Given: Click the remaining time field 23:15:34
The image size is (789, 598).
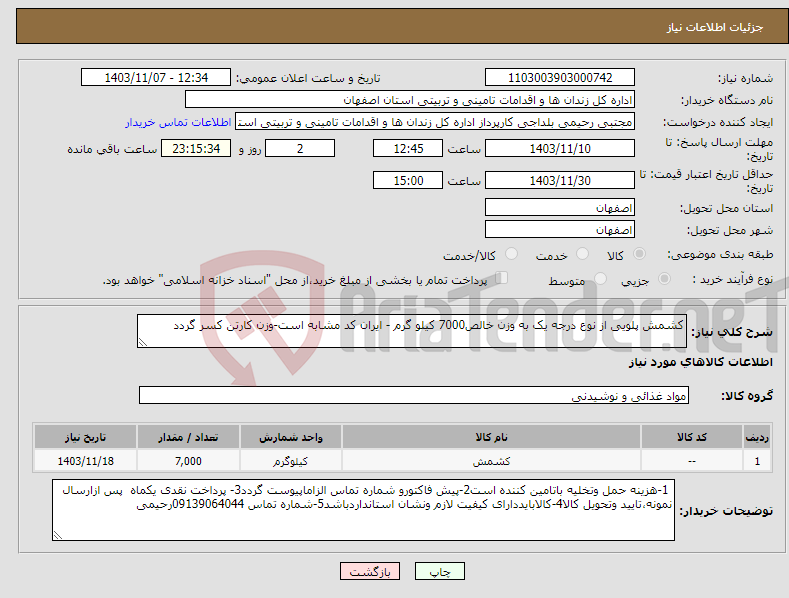Looking at the screenshot, I should coord(196,148).
